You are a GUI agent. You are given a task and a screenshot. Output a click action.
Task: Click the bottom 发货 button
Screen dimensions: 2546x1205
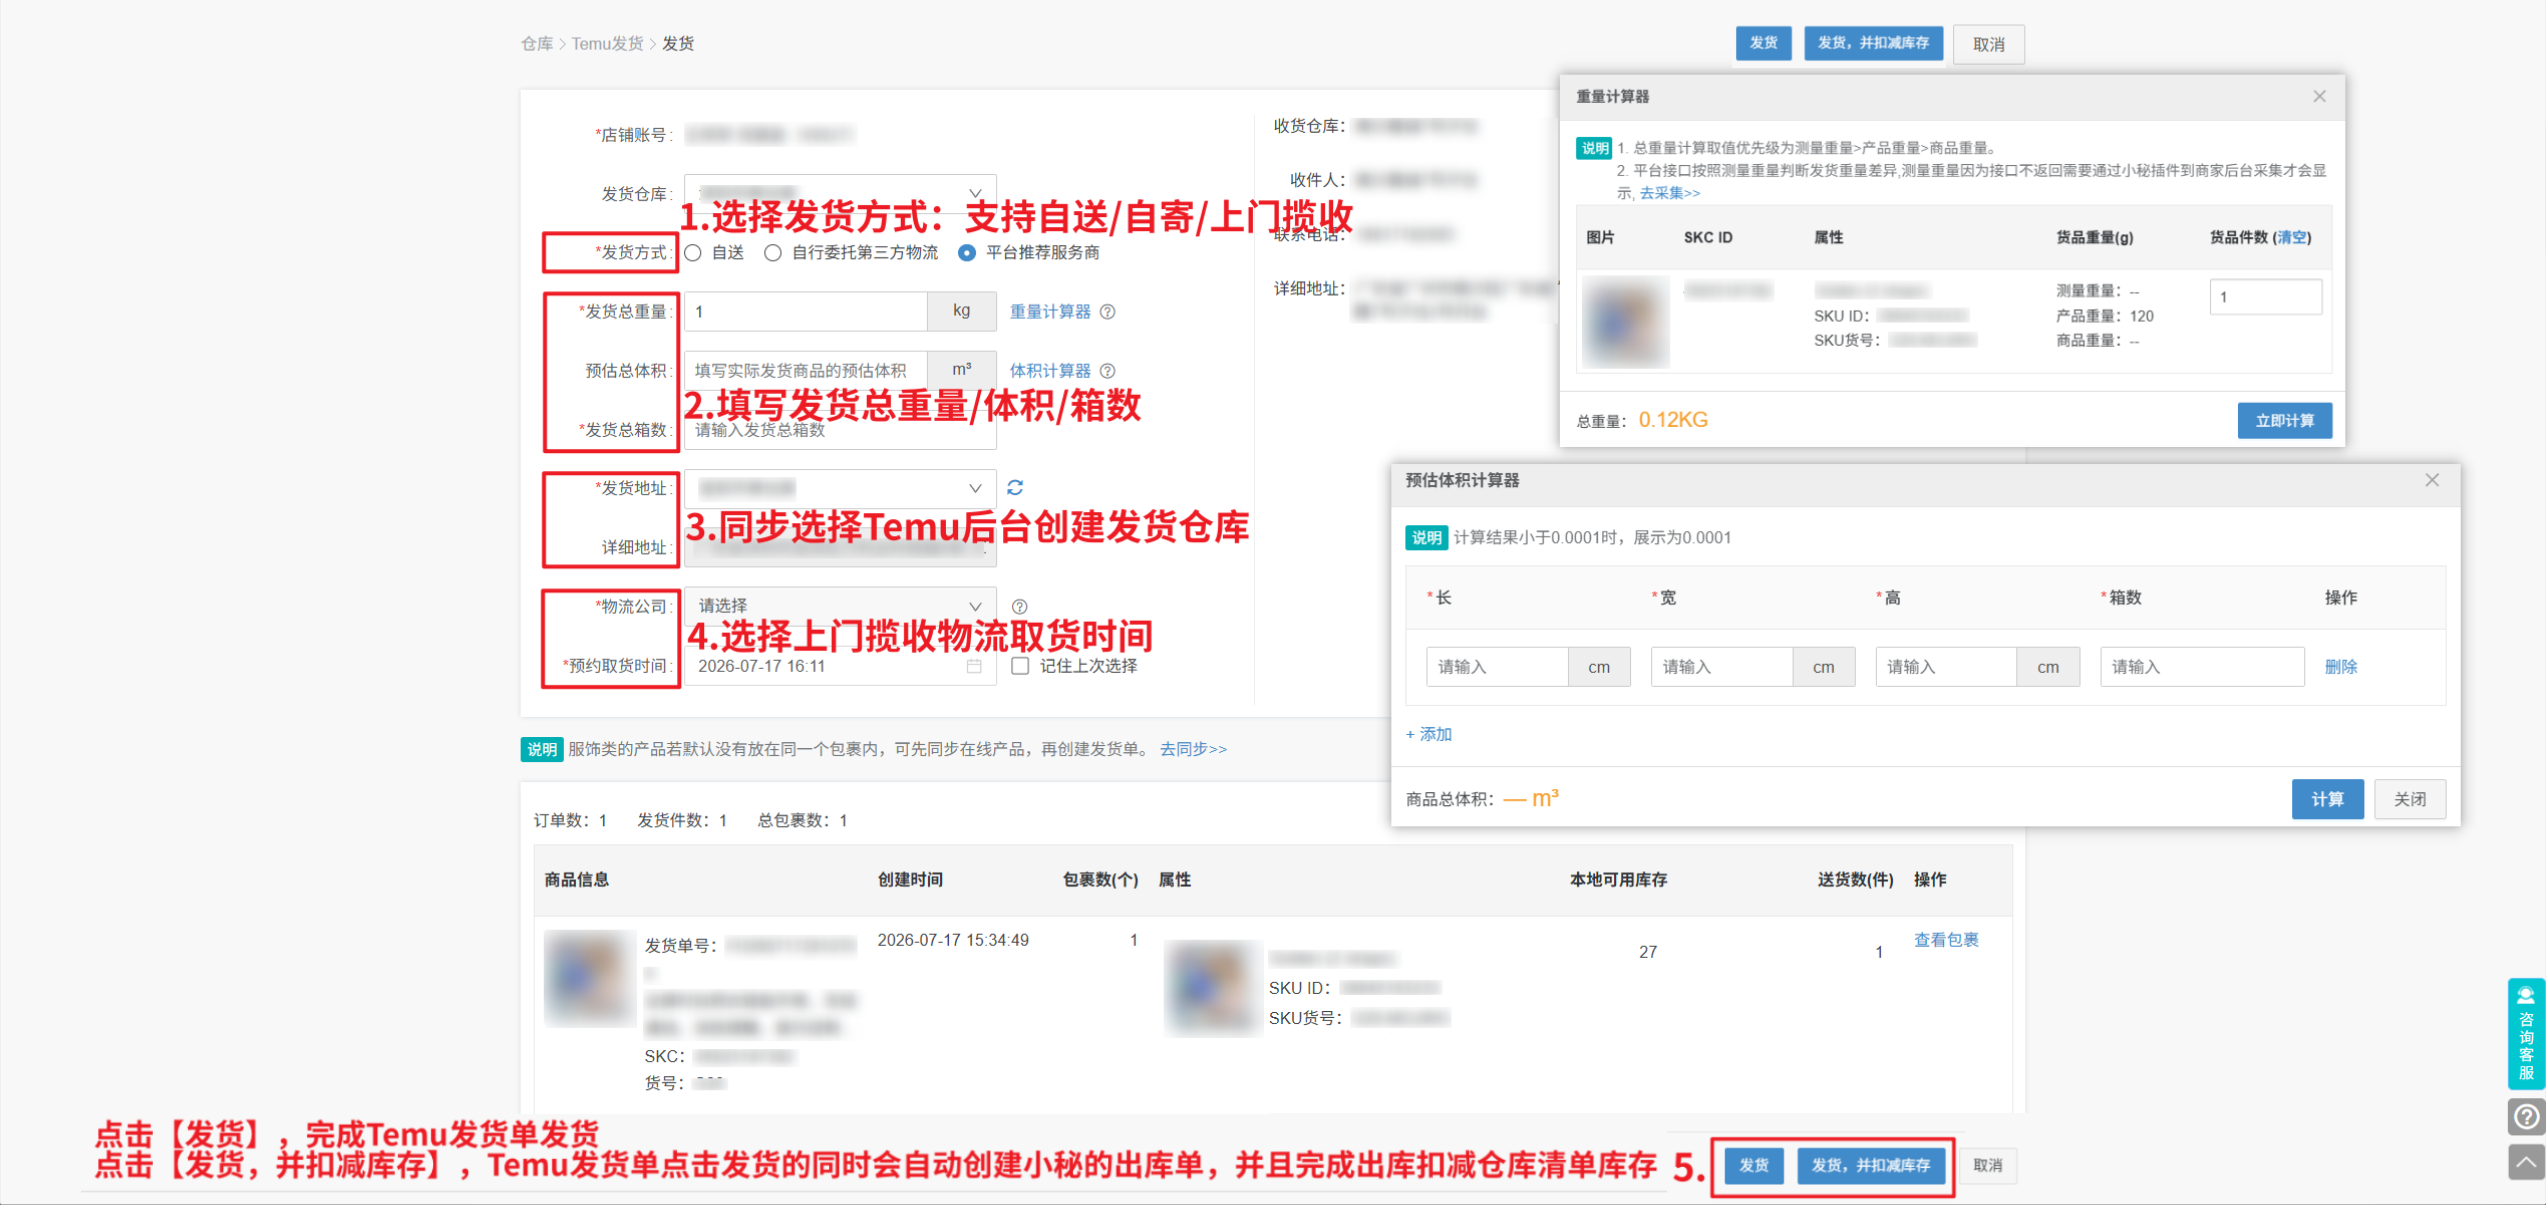(x=1754, y=1165)
